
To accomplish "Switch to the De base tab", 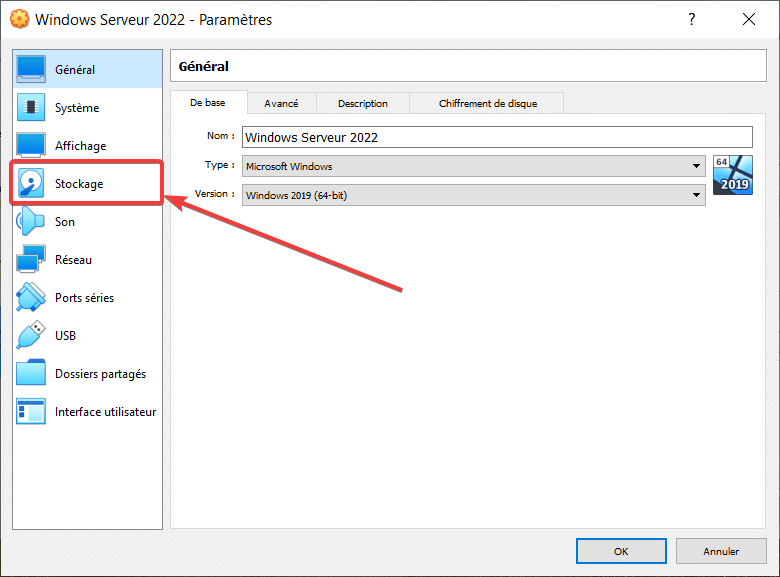I will tap(208, 102).
